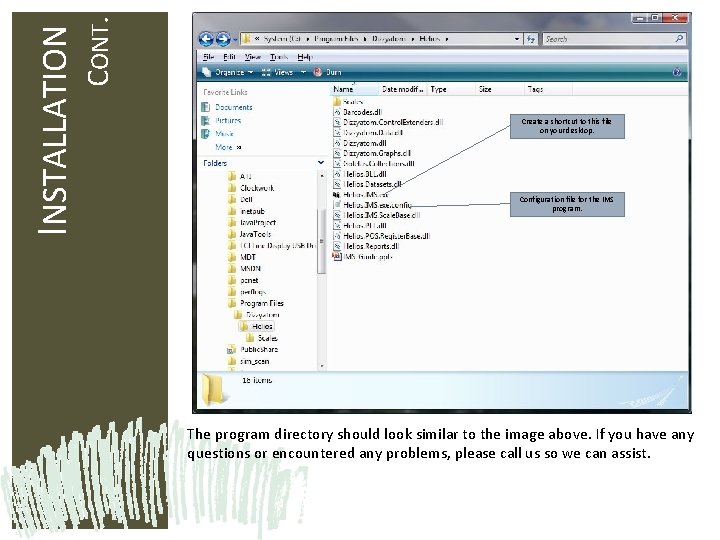Image resolution: width=720 pixels, height=540 pixels.
Task: Click the Forward navigation arrow button
Action: [x=223, y=39]
